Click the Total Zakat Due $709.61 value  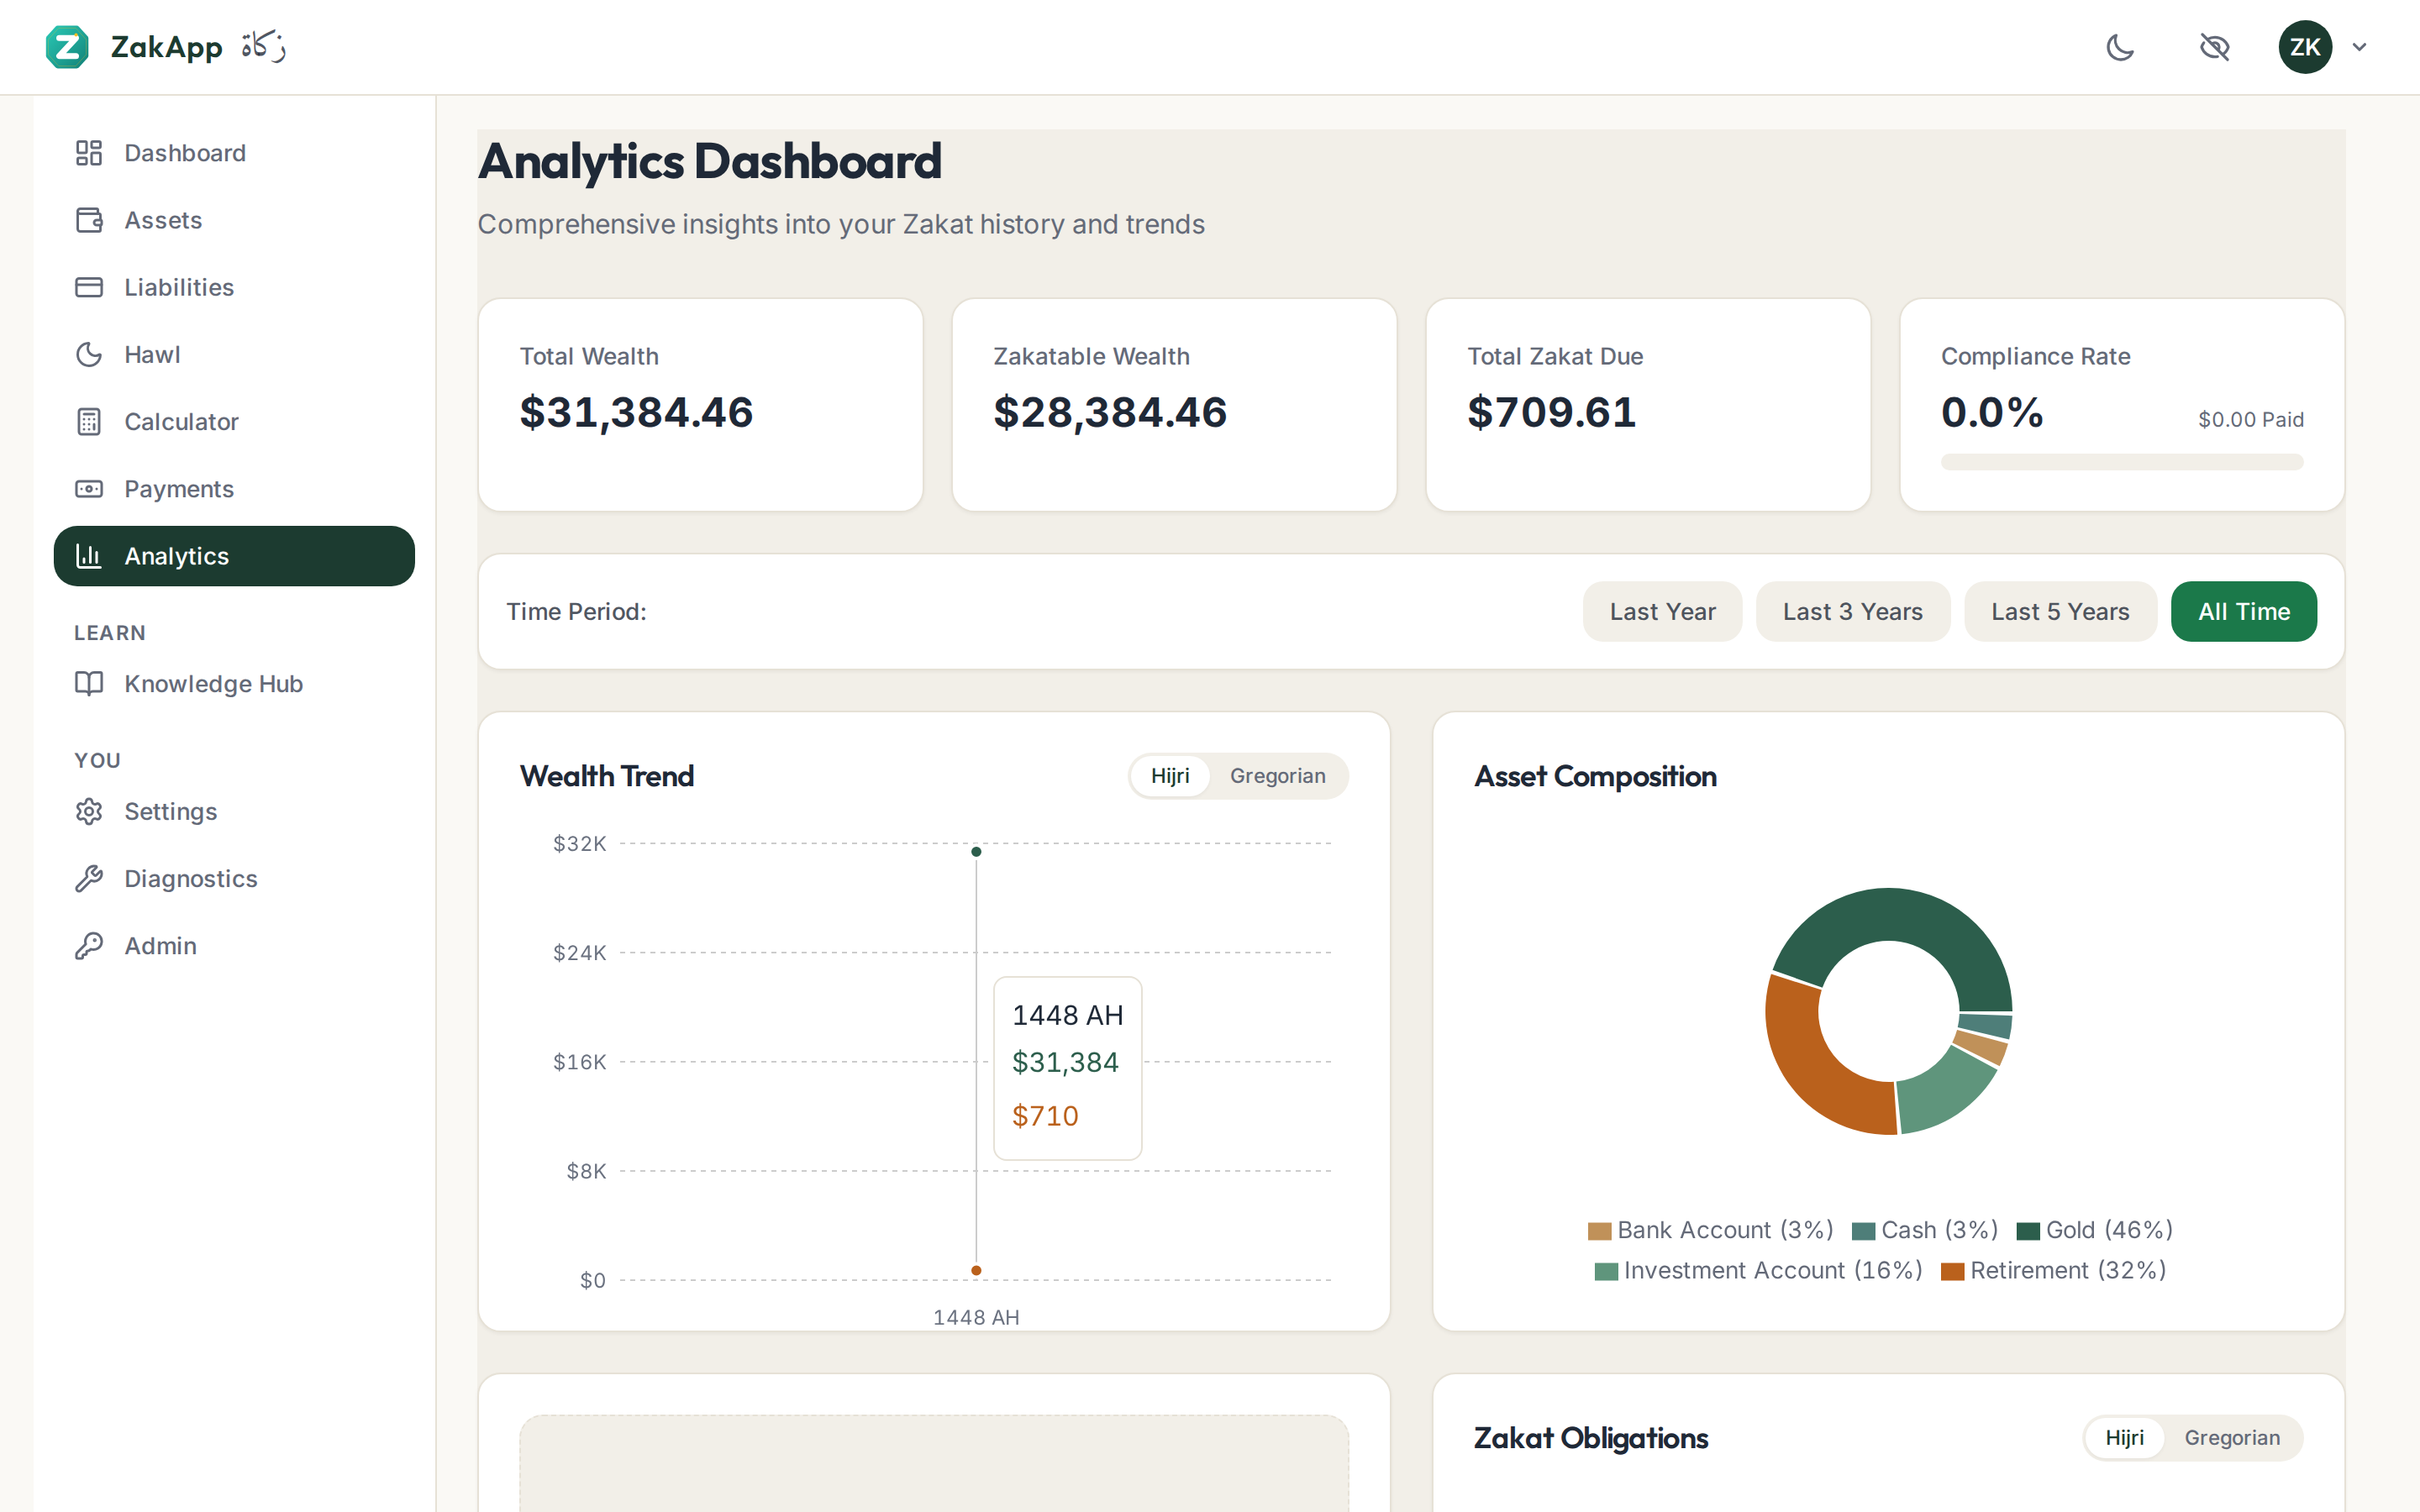coord(1551,412)
